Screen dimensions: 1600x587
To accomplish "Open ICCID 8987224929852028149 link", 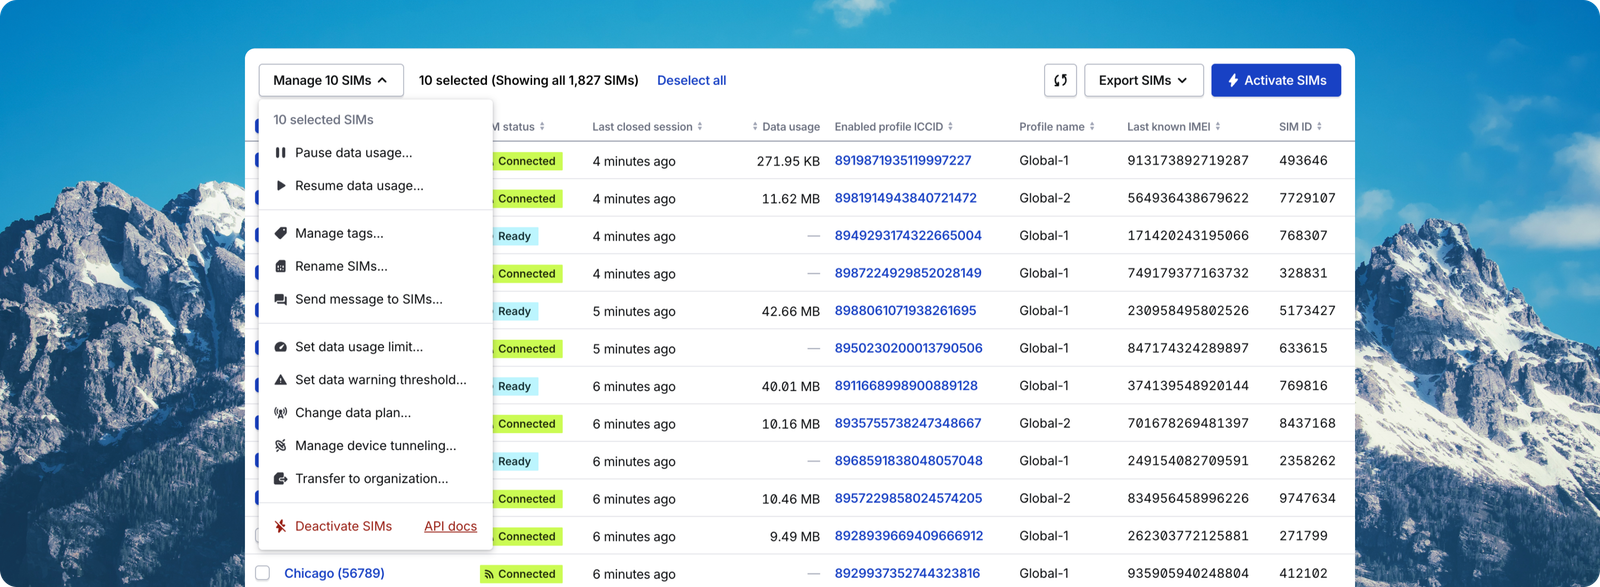I will 908,273.
